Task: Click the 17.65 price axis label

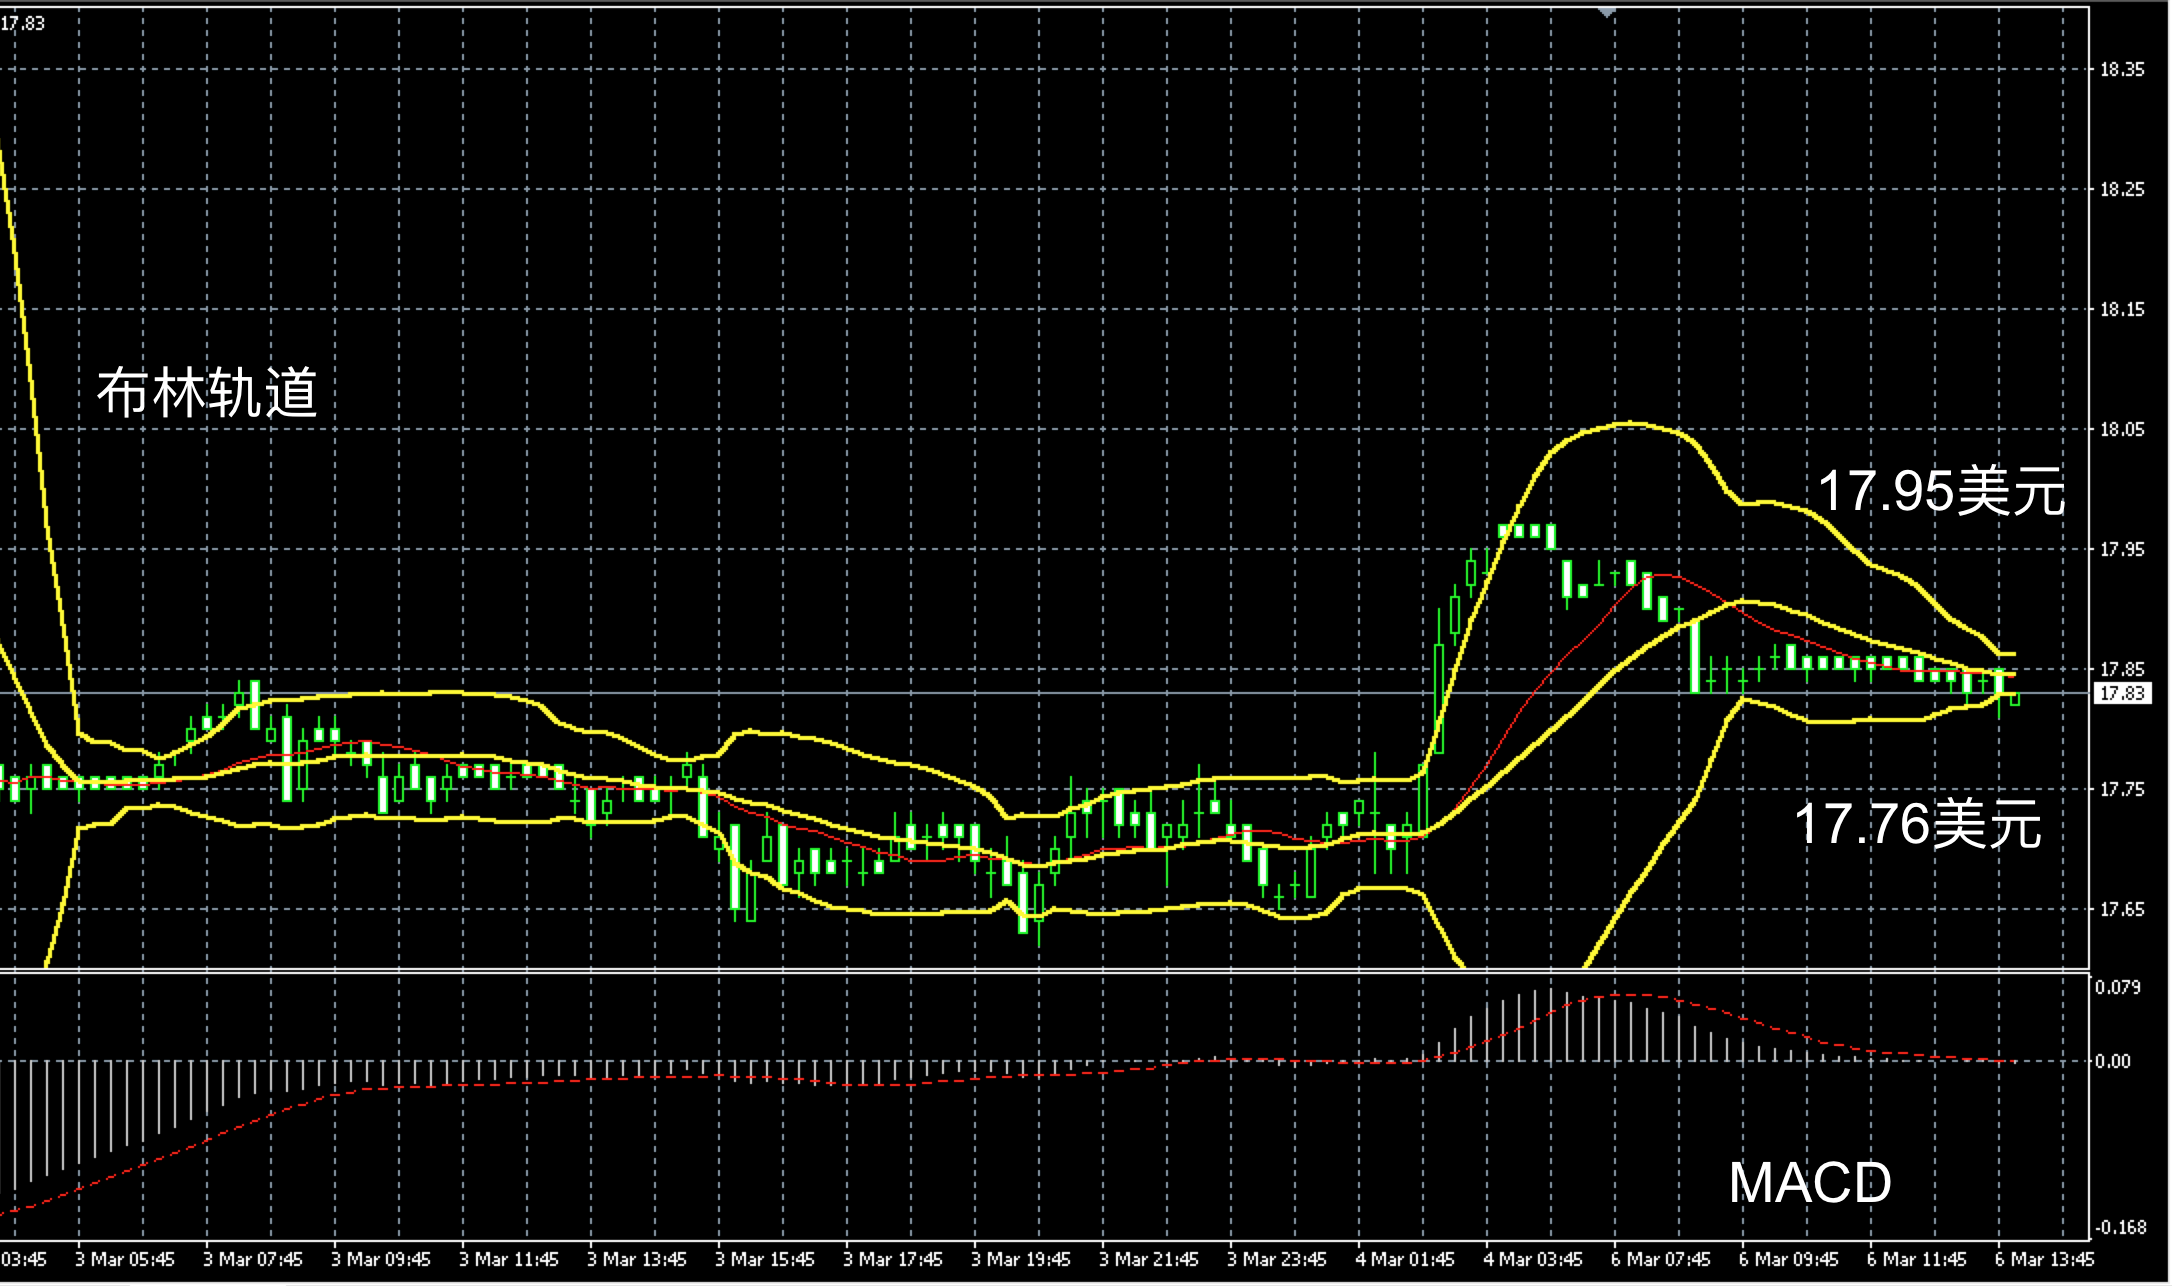Action: point(2121,909)
